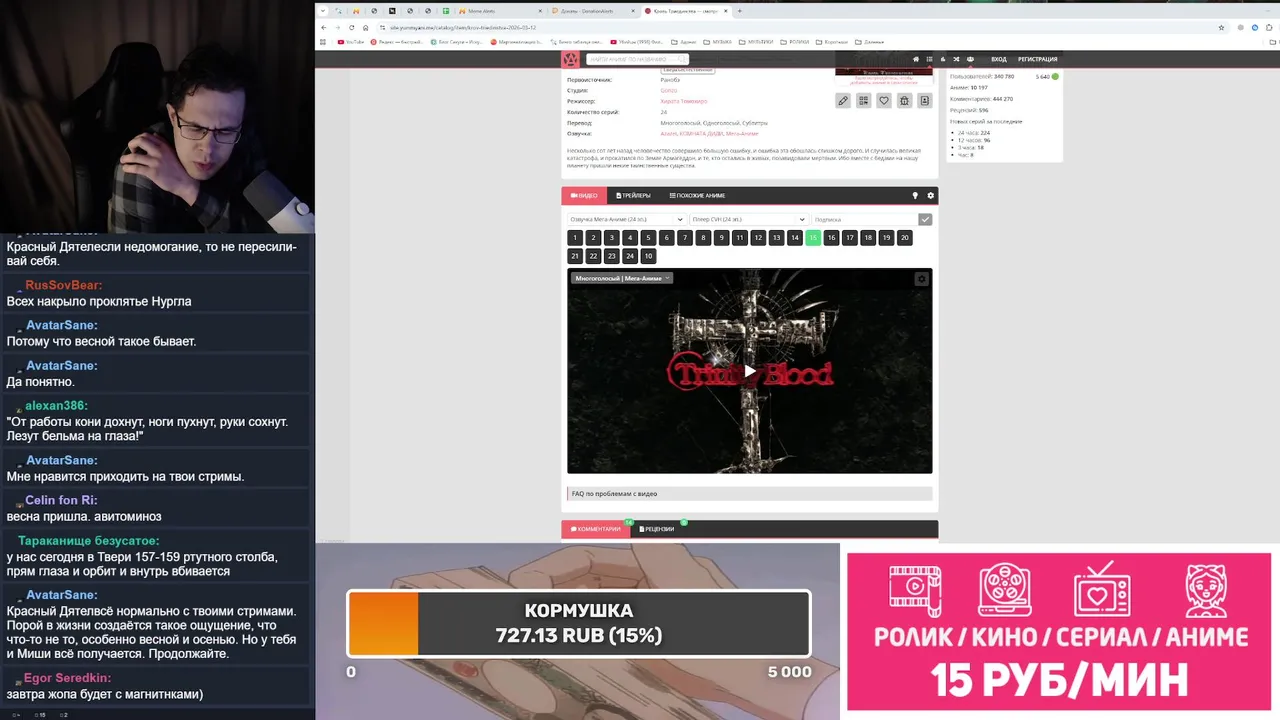This screenshot has height=720, width=1280.
Task: Click the contact card icon button
Action: click(925, 101)
